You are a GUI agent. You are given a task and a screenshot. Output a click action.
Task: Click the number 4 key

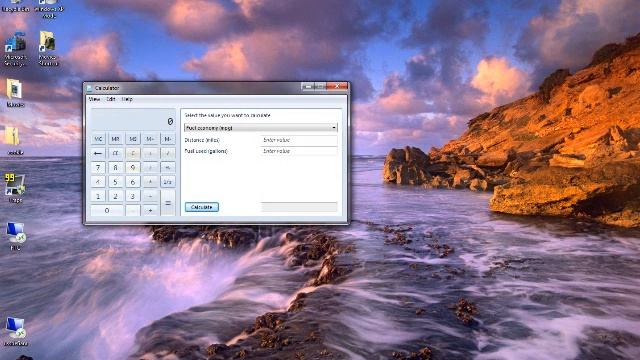(x=98, y=182)
